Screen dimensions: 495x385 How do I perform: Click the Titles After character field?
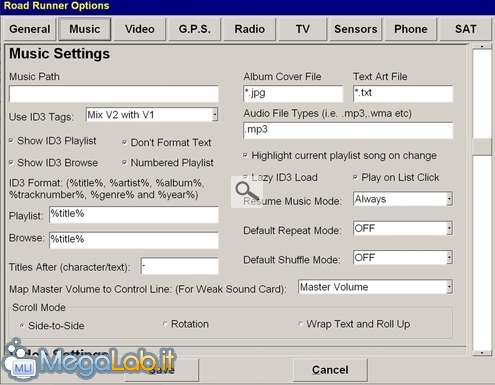(x=180, y=266)
